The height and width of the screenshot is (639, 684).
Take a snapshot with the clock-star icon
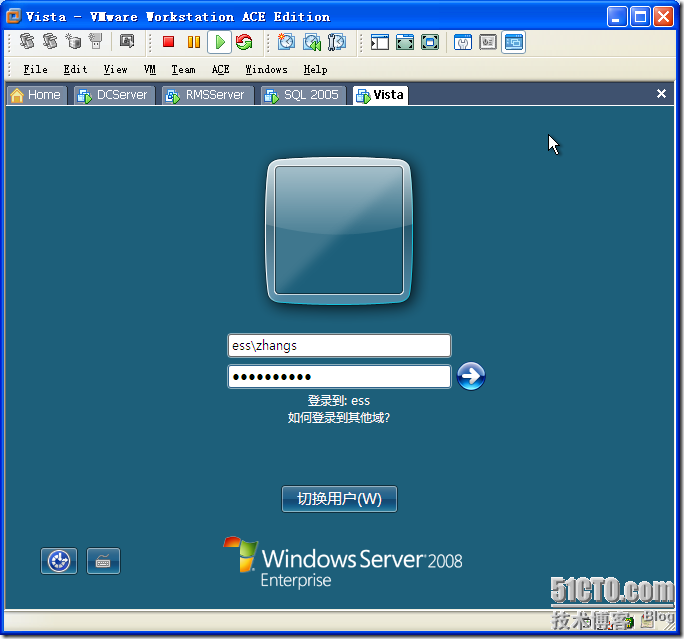(286, 42)
